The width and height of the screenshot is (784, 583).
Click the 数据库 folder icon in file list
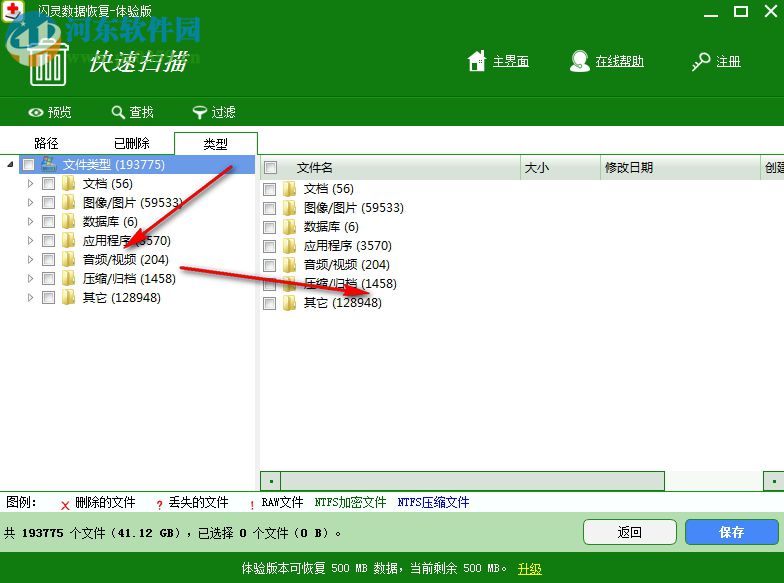(290, 226)
